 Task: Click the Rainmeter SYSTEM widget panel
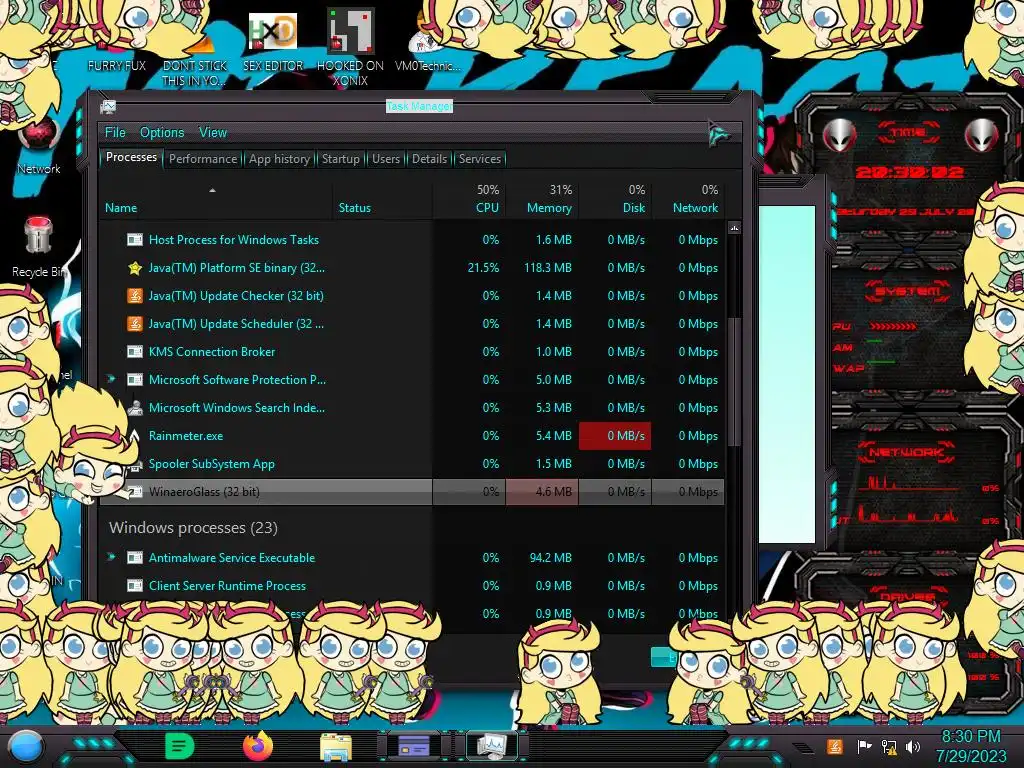click(x=909, y=327)
